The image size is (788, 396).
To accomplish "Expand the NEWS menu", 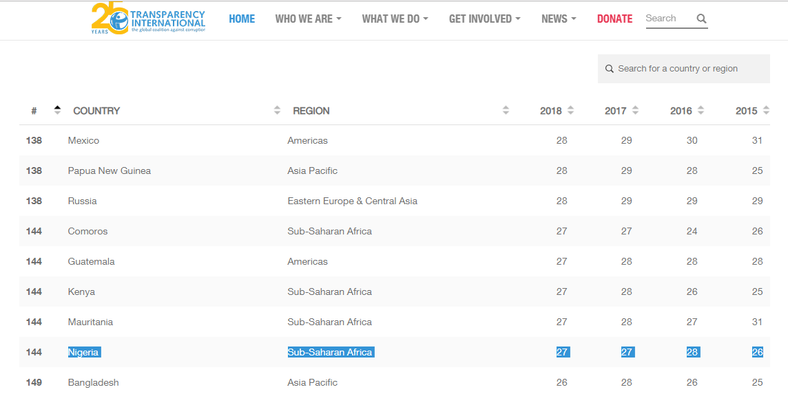I will tap(558, 19).
